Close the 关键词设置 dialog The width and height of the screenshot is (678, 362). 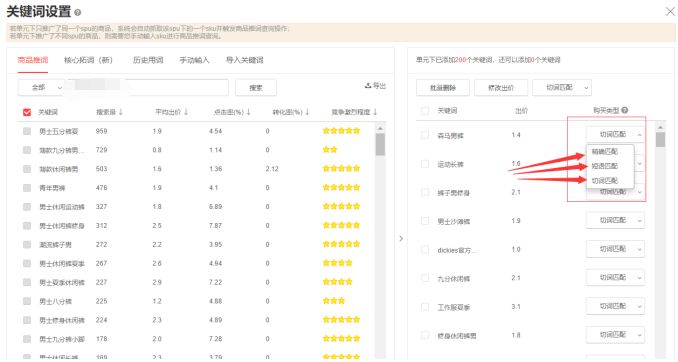[670, 12]
